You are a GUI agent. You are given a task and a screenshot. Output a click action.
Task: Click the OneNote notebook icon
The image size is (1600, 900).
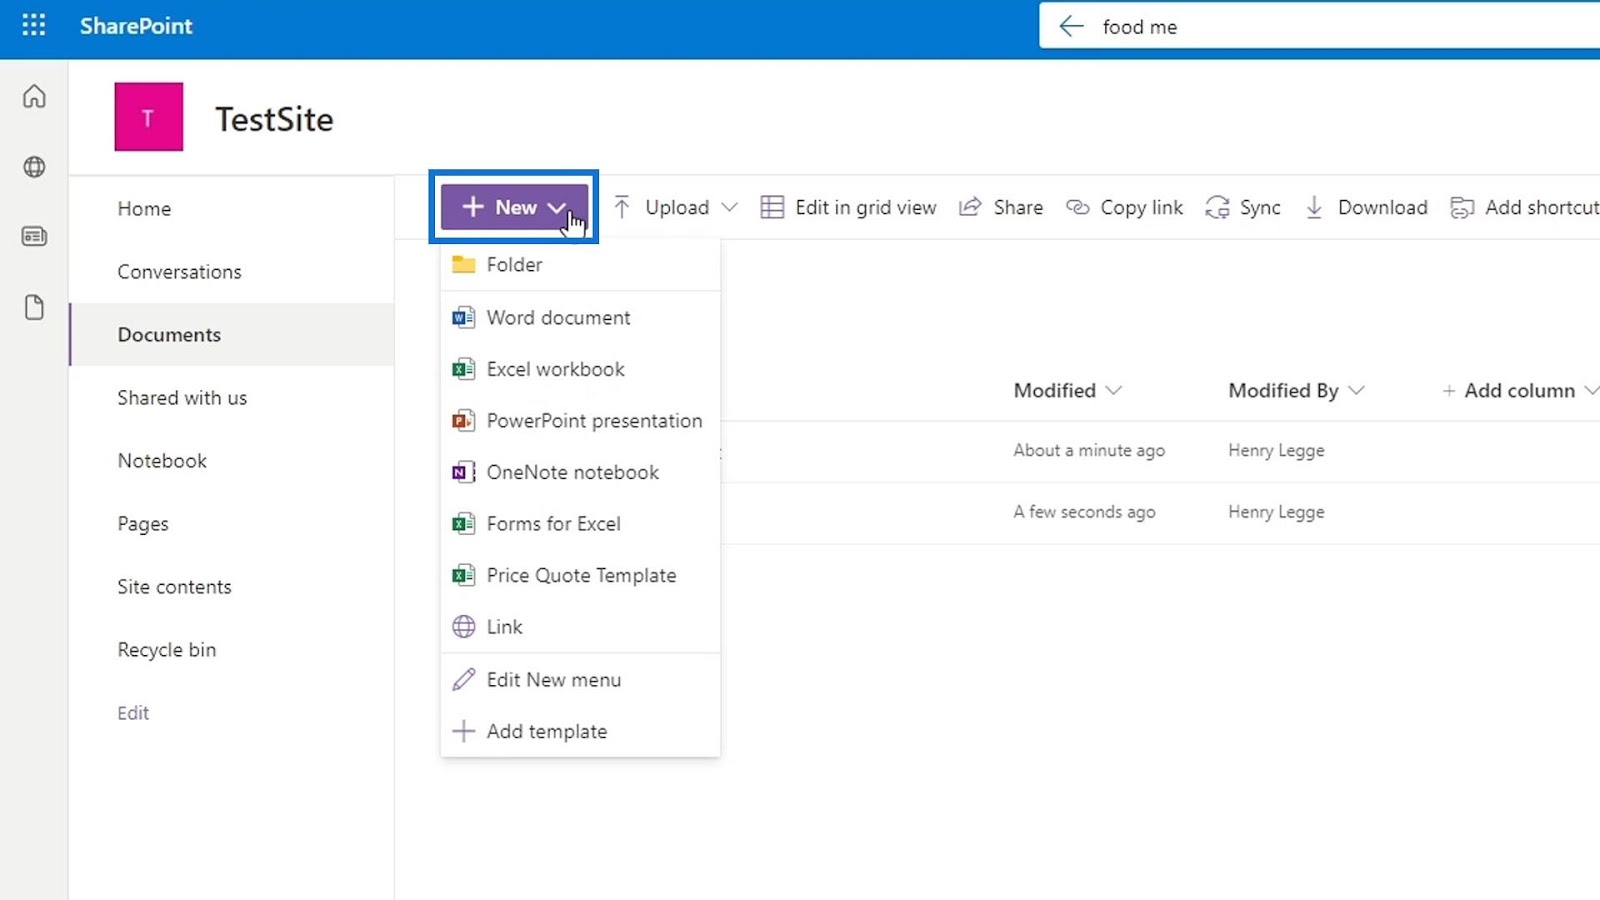click(x=463, y=472)
